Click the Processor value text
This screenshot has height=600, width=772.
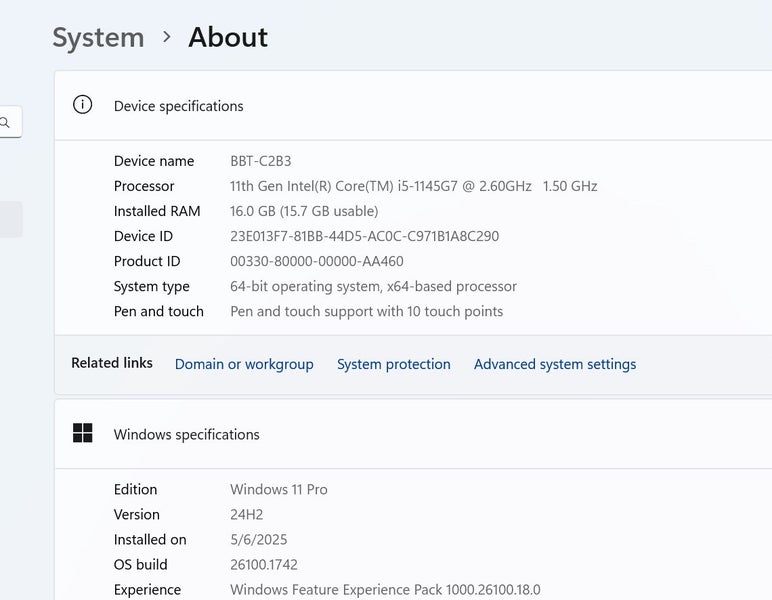pos(413,186)
